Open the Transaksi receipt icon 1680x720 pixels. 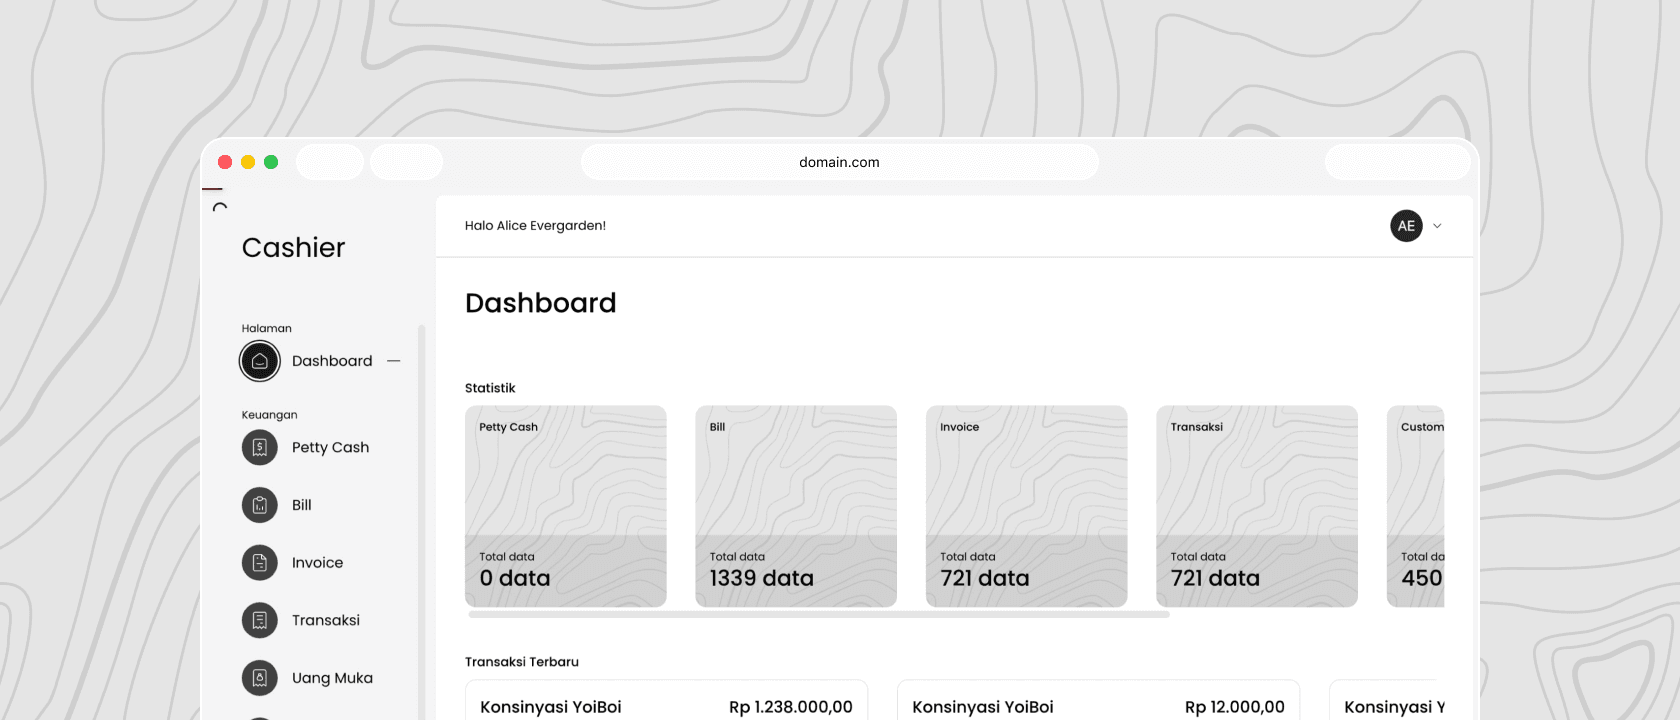coord(260,620)
